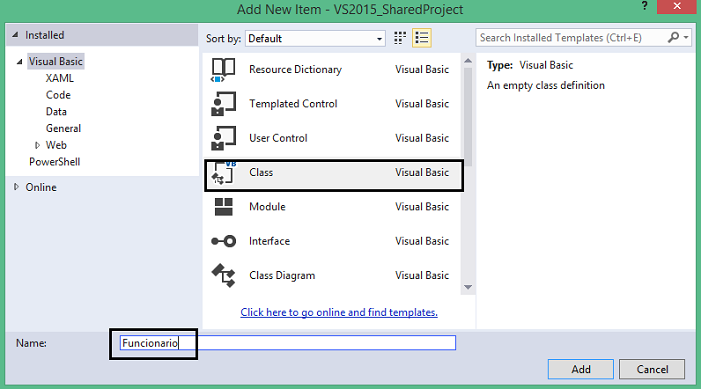Click the 'An empty class definition' description
The image size is (701, 389).
(x=546, y=85)
